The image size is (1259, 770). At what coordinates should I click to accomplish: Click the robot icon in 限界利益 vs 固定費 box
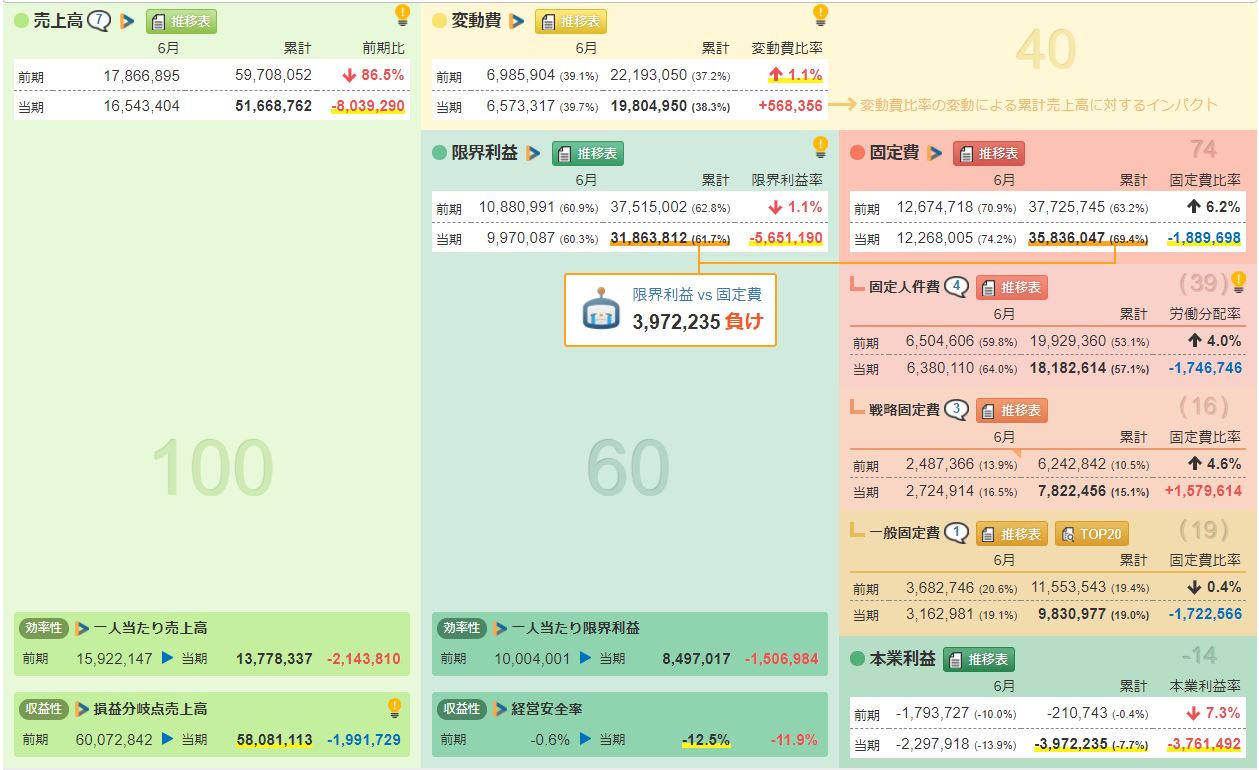[x=601, y=309]
